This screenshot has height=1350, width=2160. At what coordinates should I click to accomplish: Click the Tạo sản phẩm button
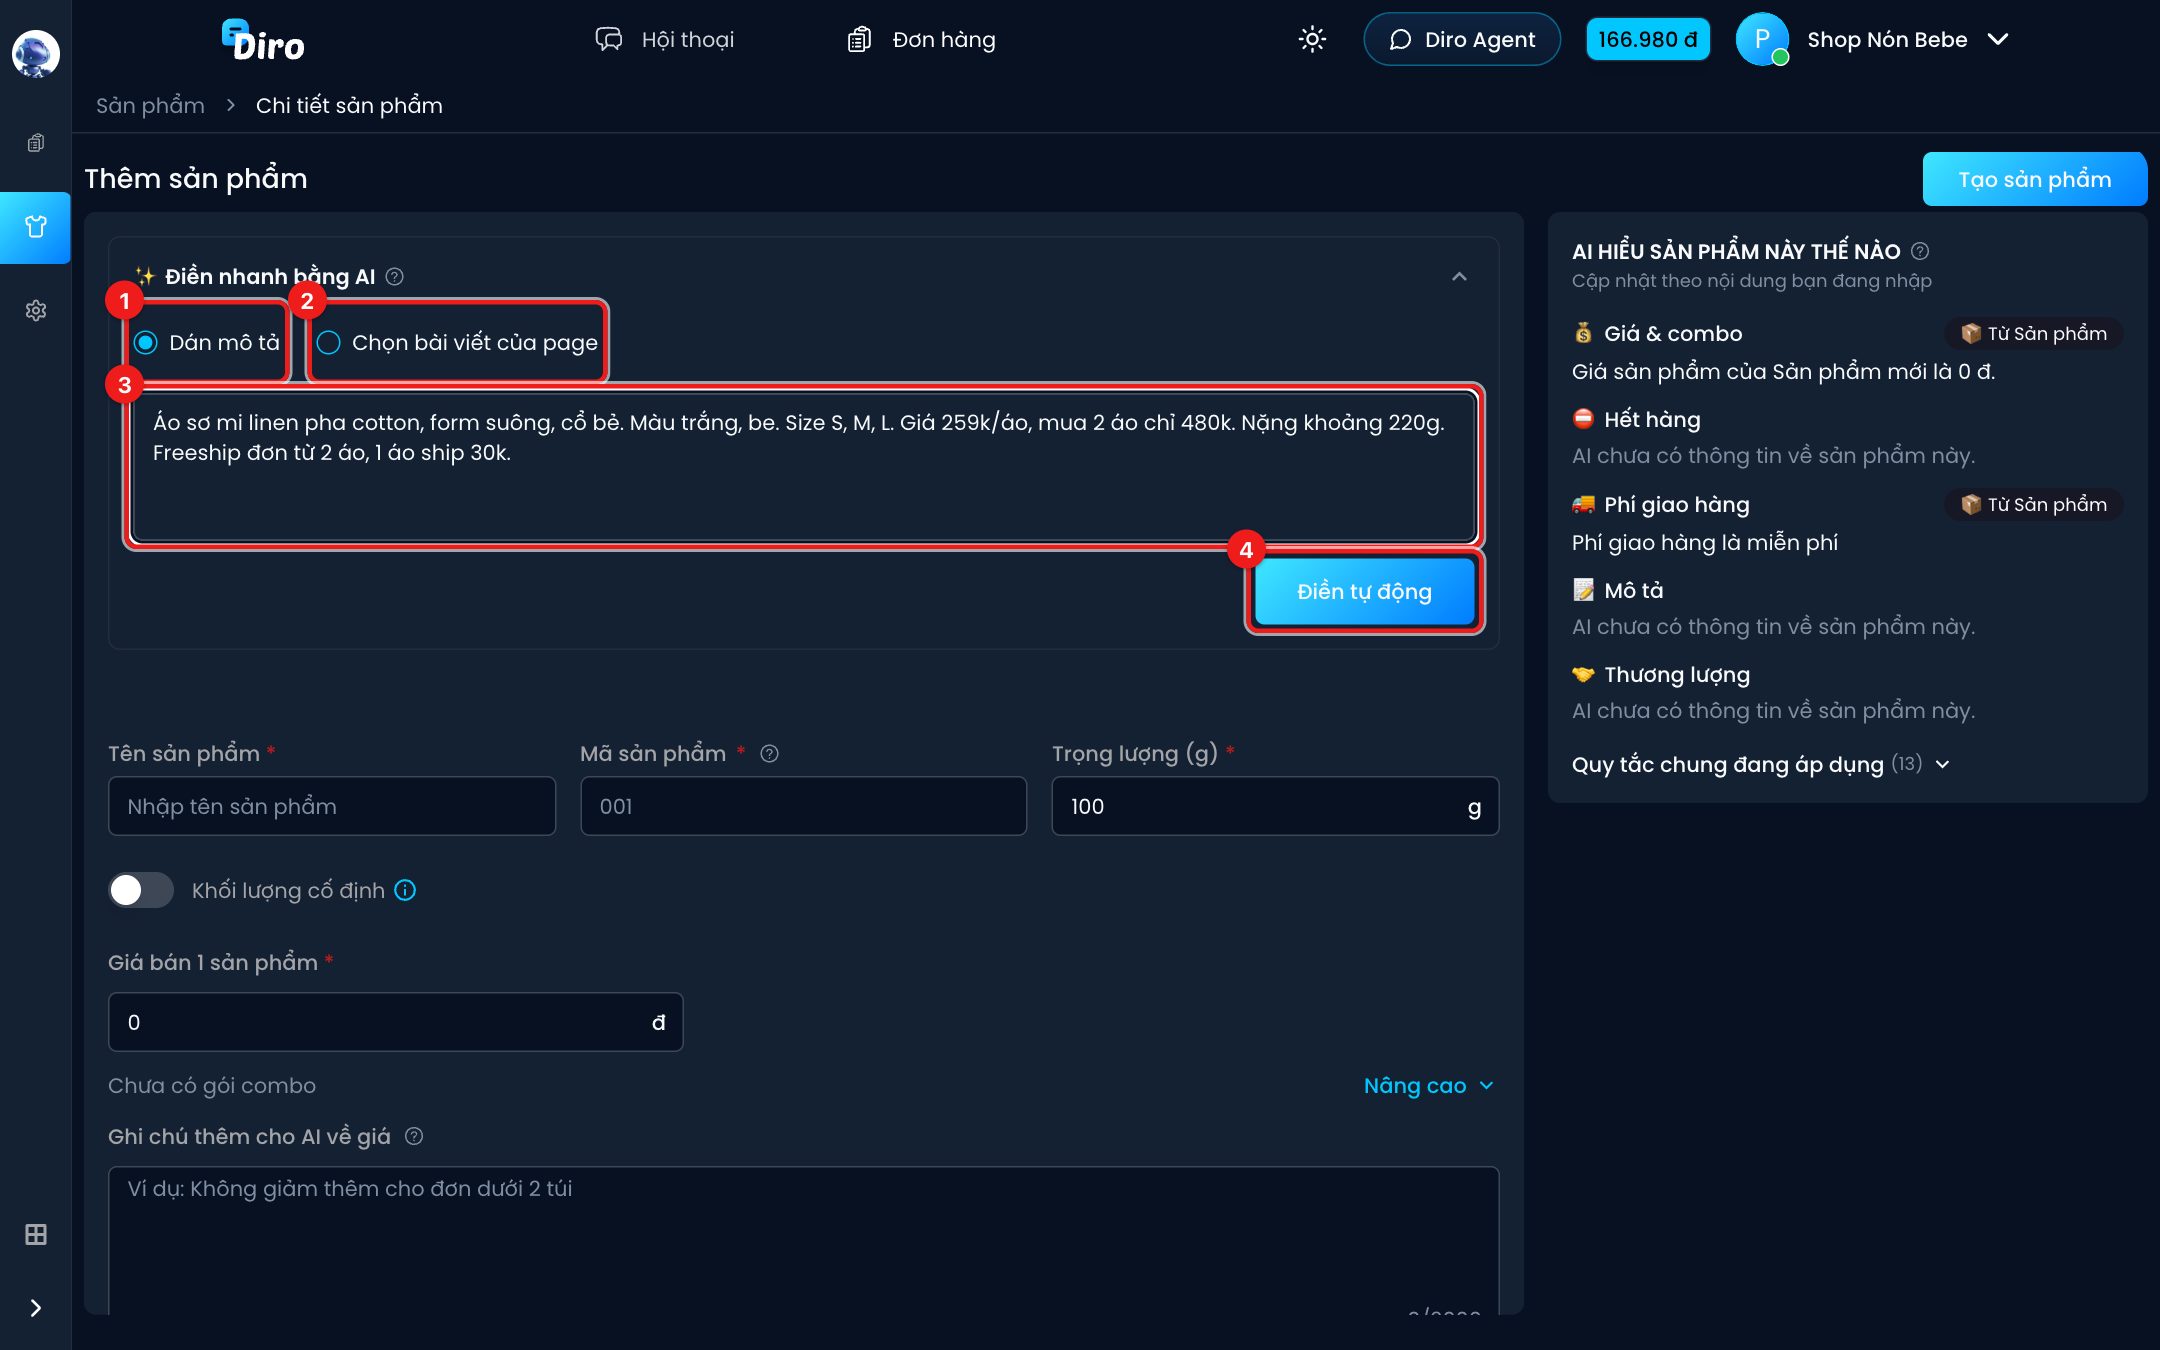point(2034,179)
